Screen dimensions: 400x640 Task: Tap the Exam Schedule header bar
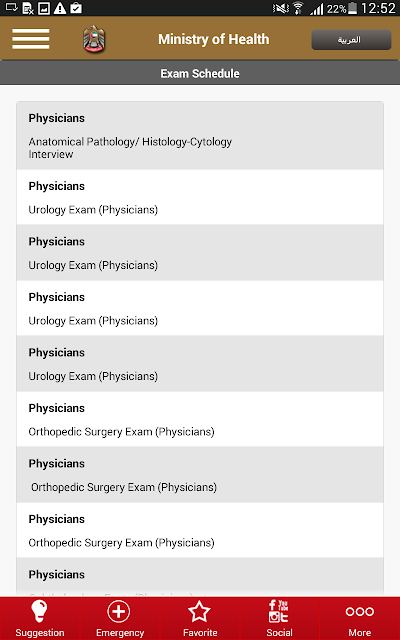point(200,73)
